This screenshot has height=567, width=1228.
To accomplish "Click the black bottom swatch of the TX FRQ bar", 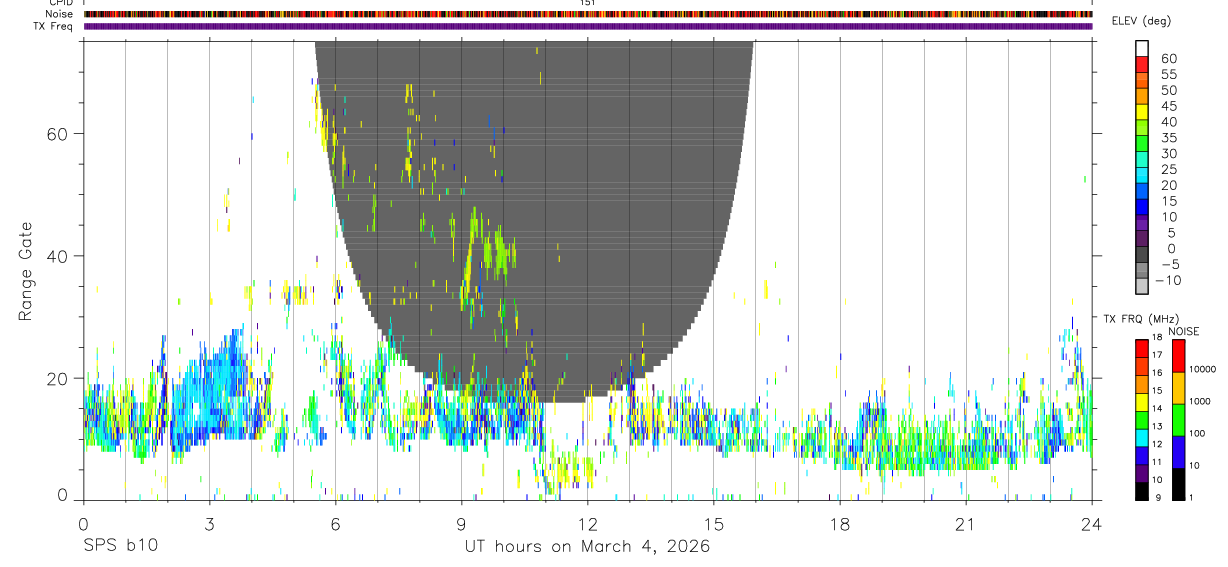I will coord(1142,491).
